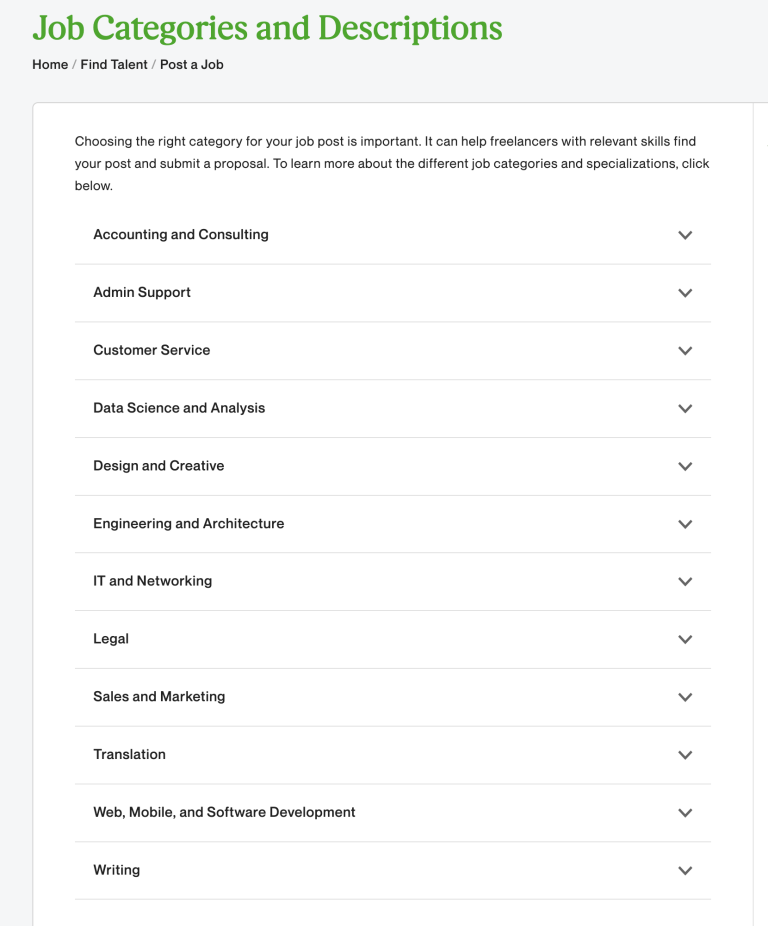Click the IT and Networking label
Viewport: 768px width, 926px height.
click(x=152, y=581)
